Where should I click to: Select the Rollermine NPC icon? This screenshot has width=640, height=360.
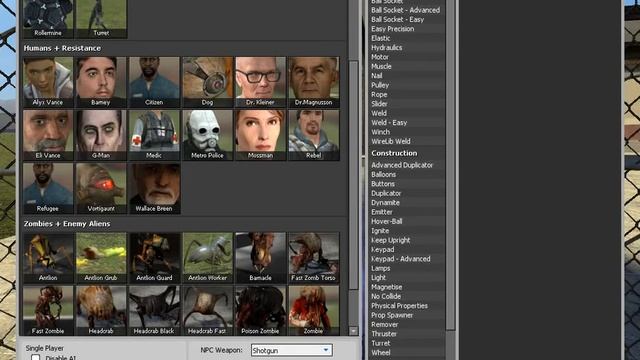[48, 19]
